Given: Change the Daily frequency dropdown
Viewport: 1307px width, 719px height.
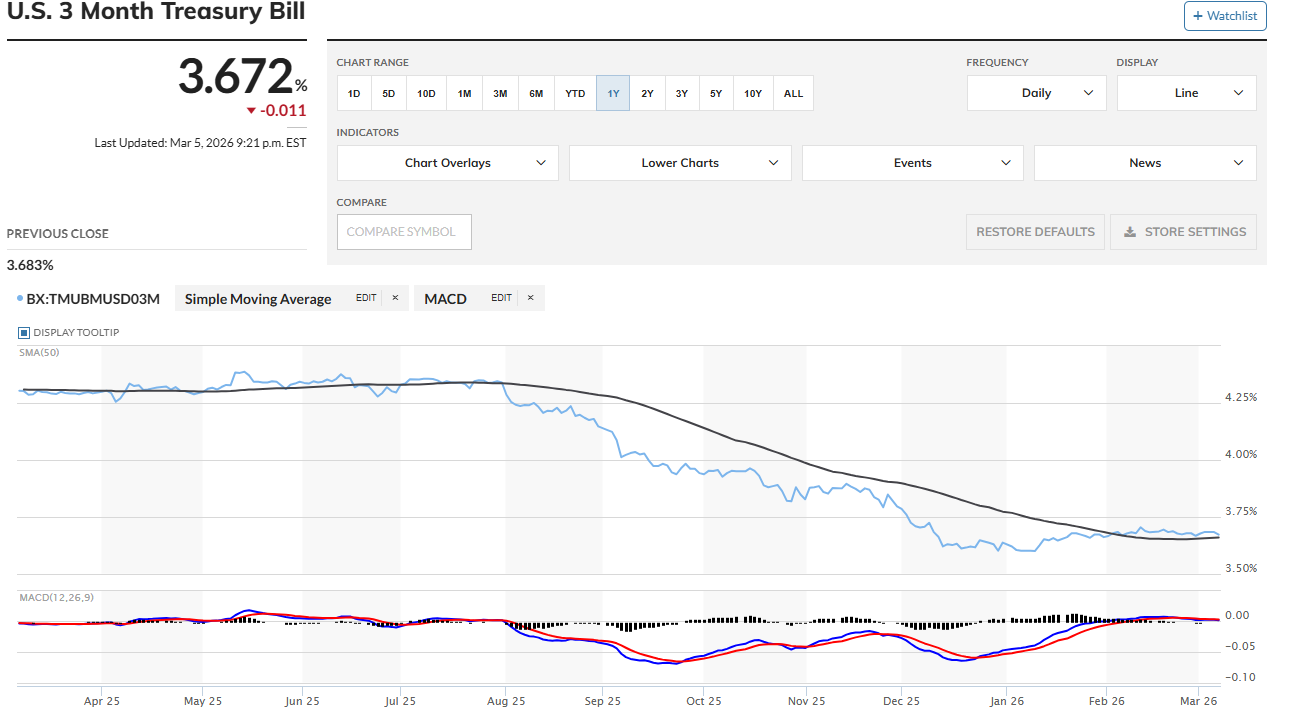Looking at the screenshot, I should click(x=1036, y=93).
